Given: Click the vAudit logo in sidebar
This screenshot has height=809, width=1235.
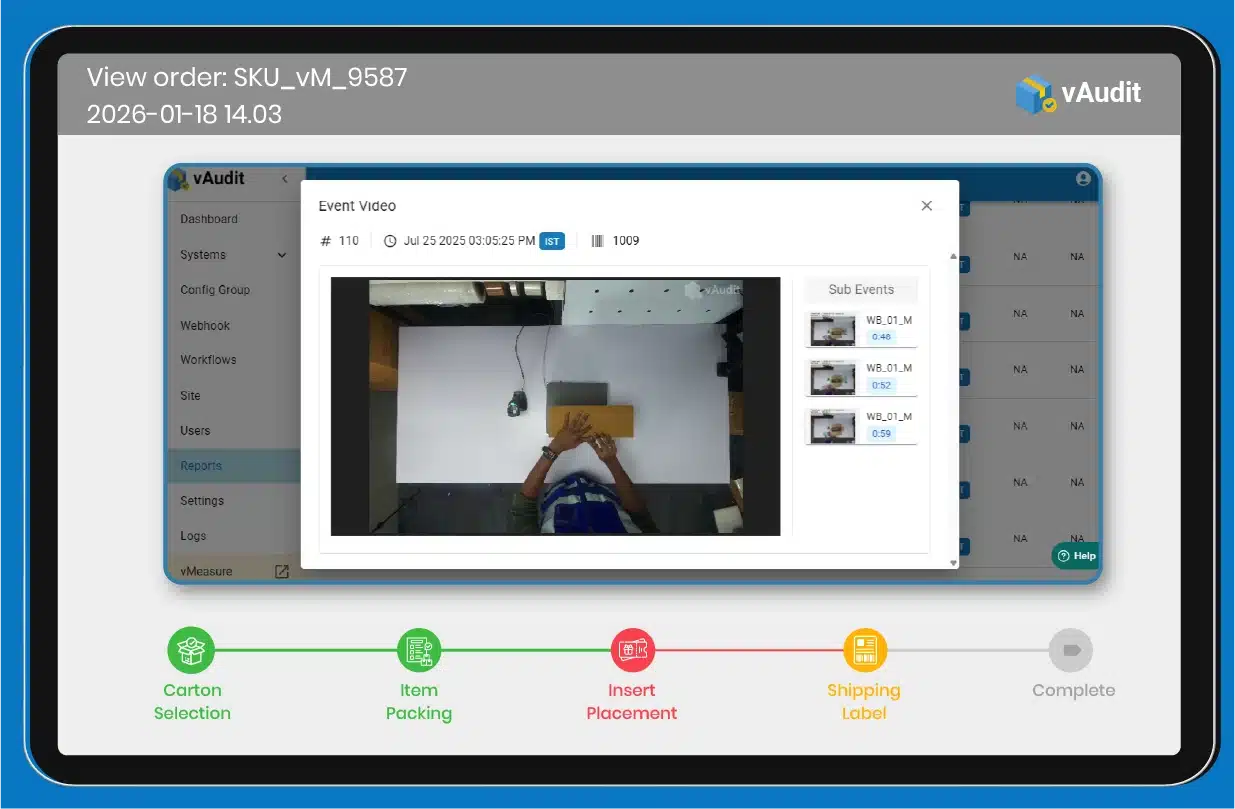Looking at the screenshot, I should [x=207, y=179].
